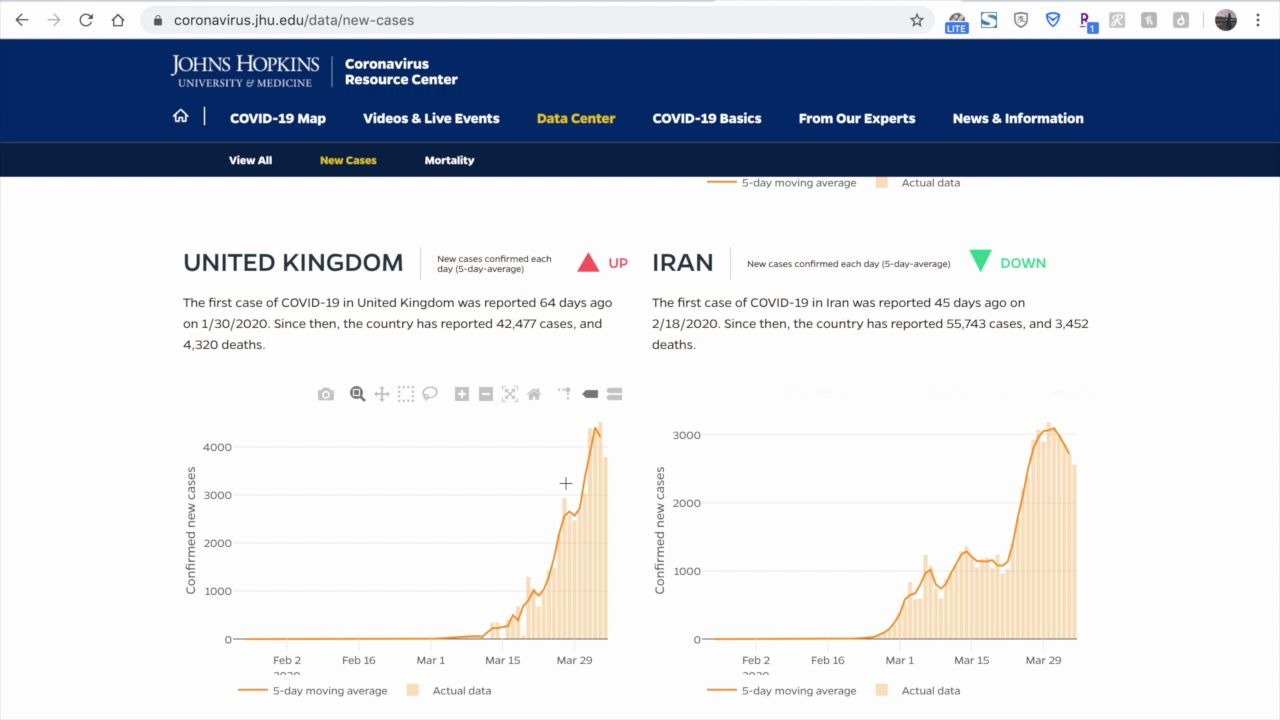Click 'Mar 15' label on Iran chart

[971, 660]
